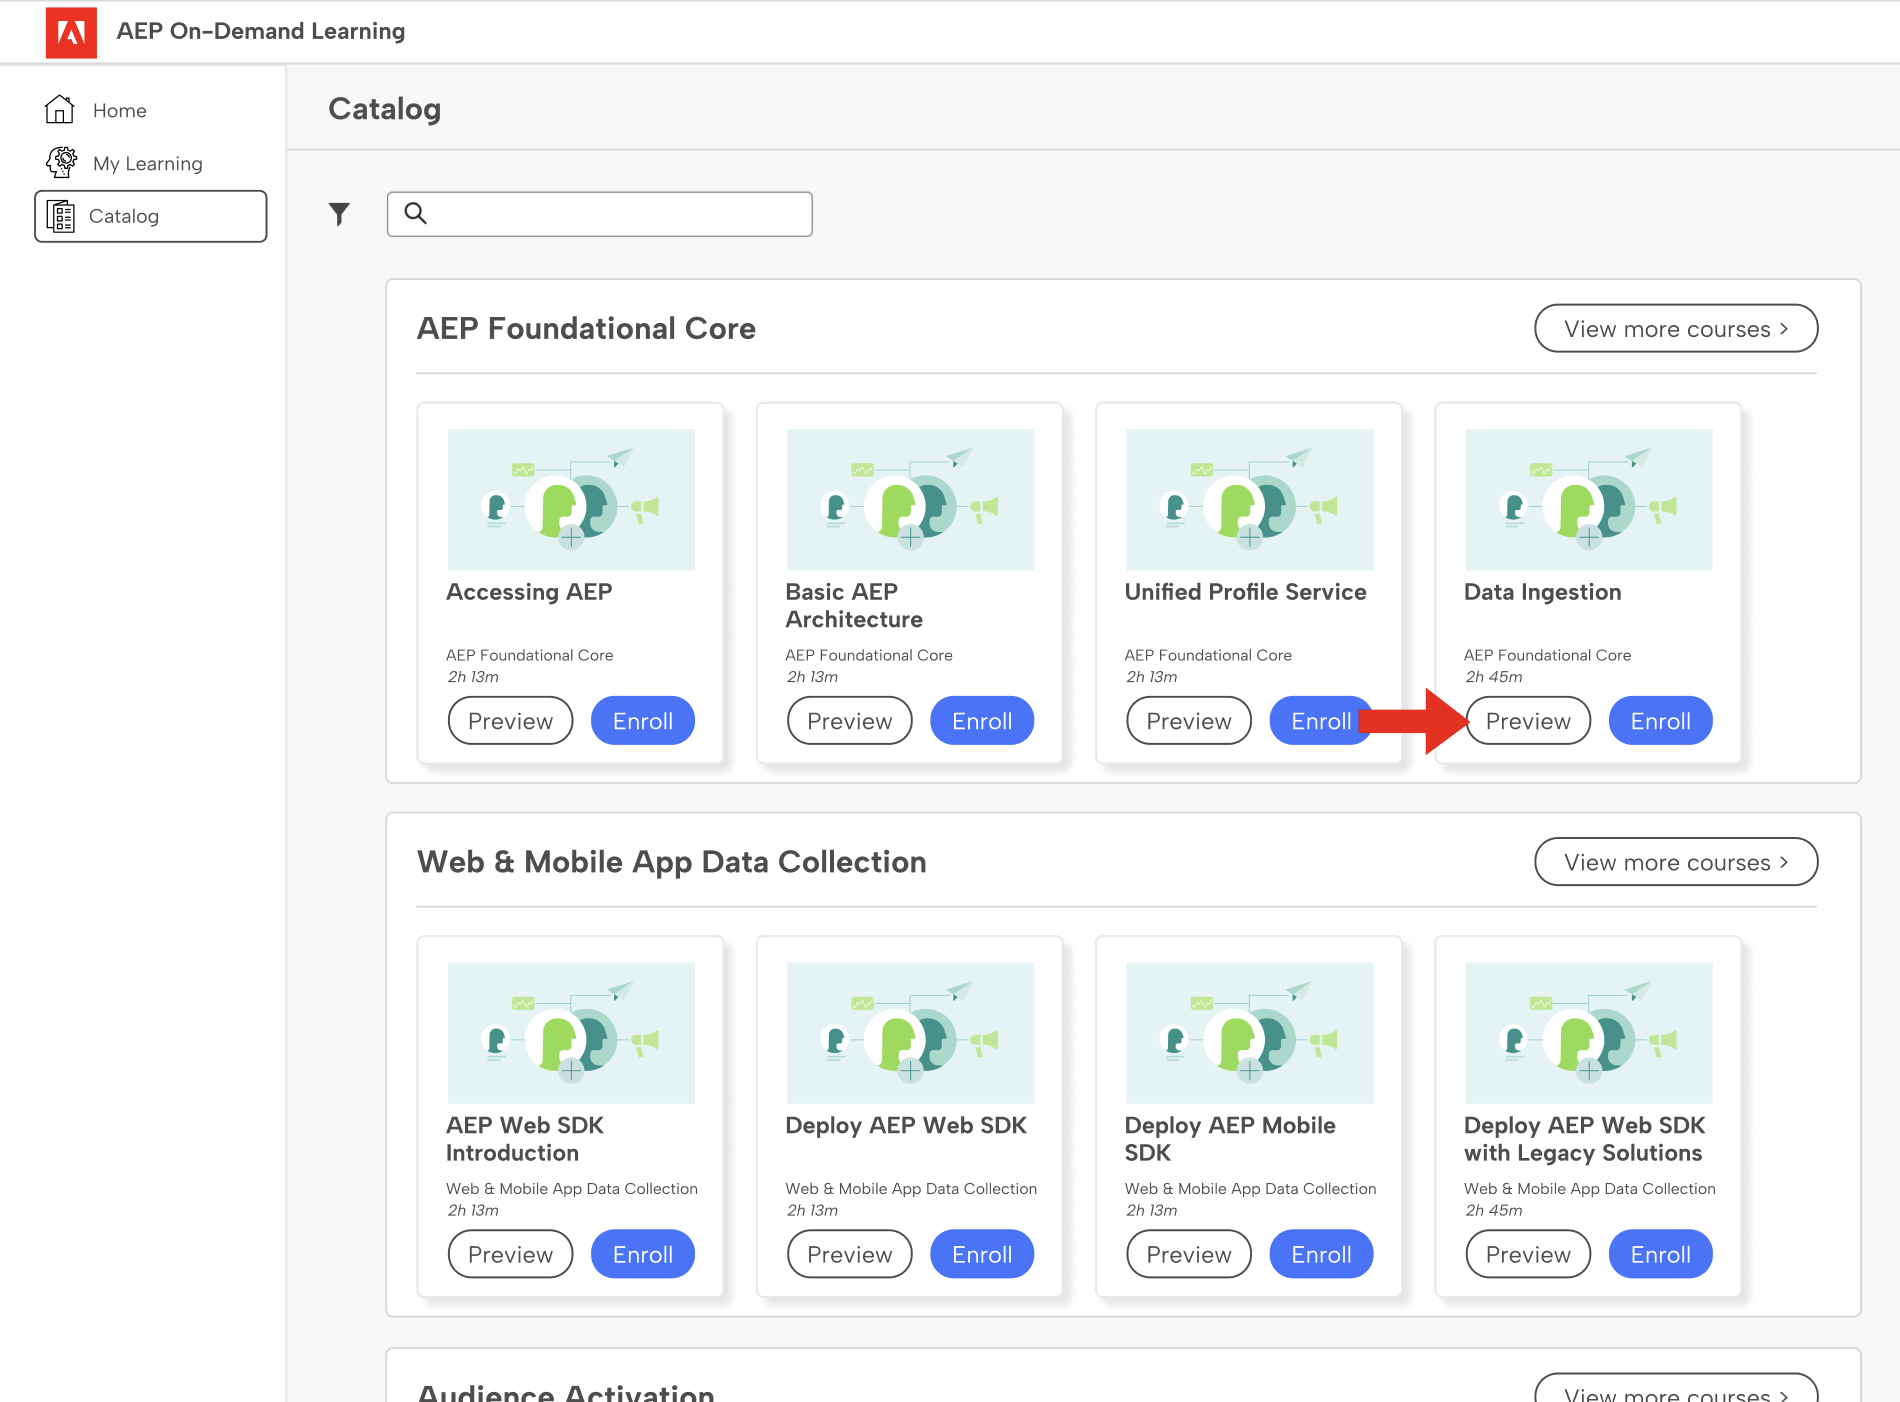Open Accessing AEP course thumbnail
The width and height of the screenshot is (1900, 1402).
tap(571, 499)
